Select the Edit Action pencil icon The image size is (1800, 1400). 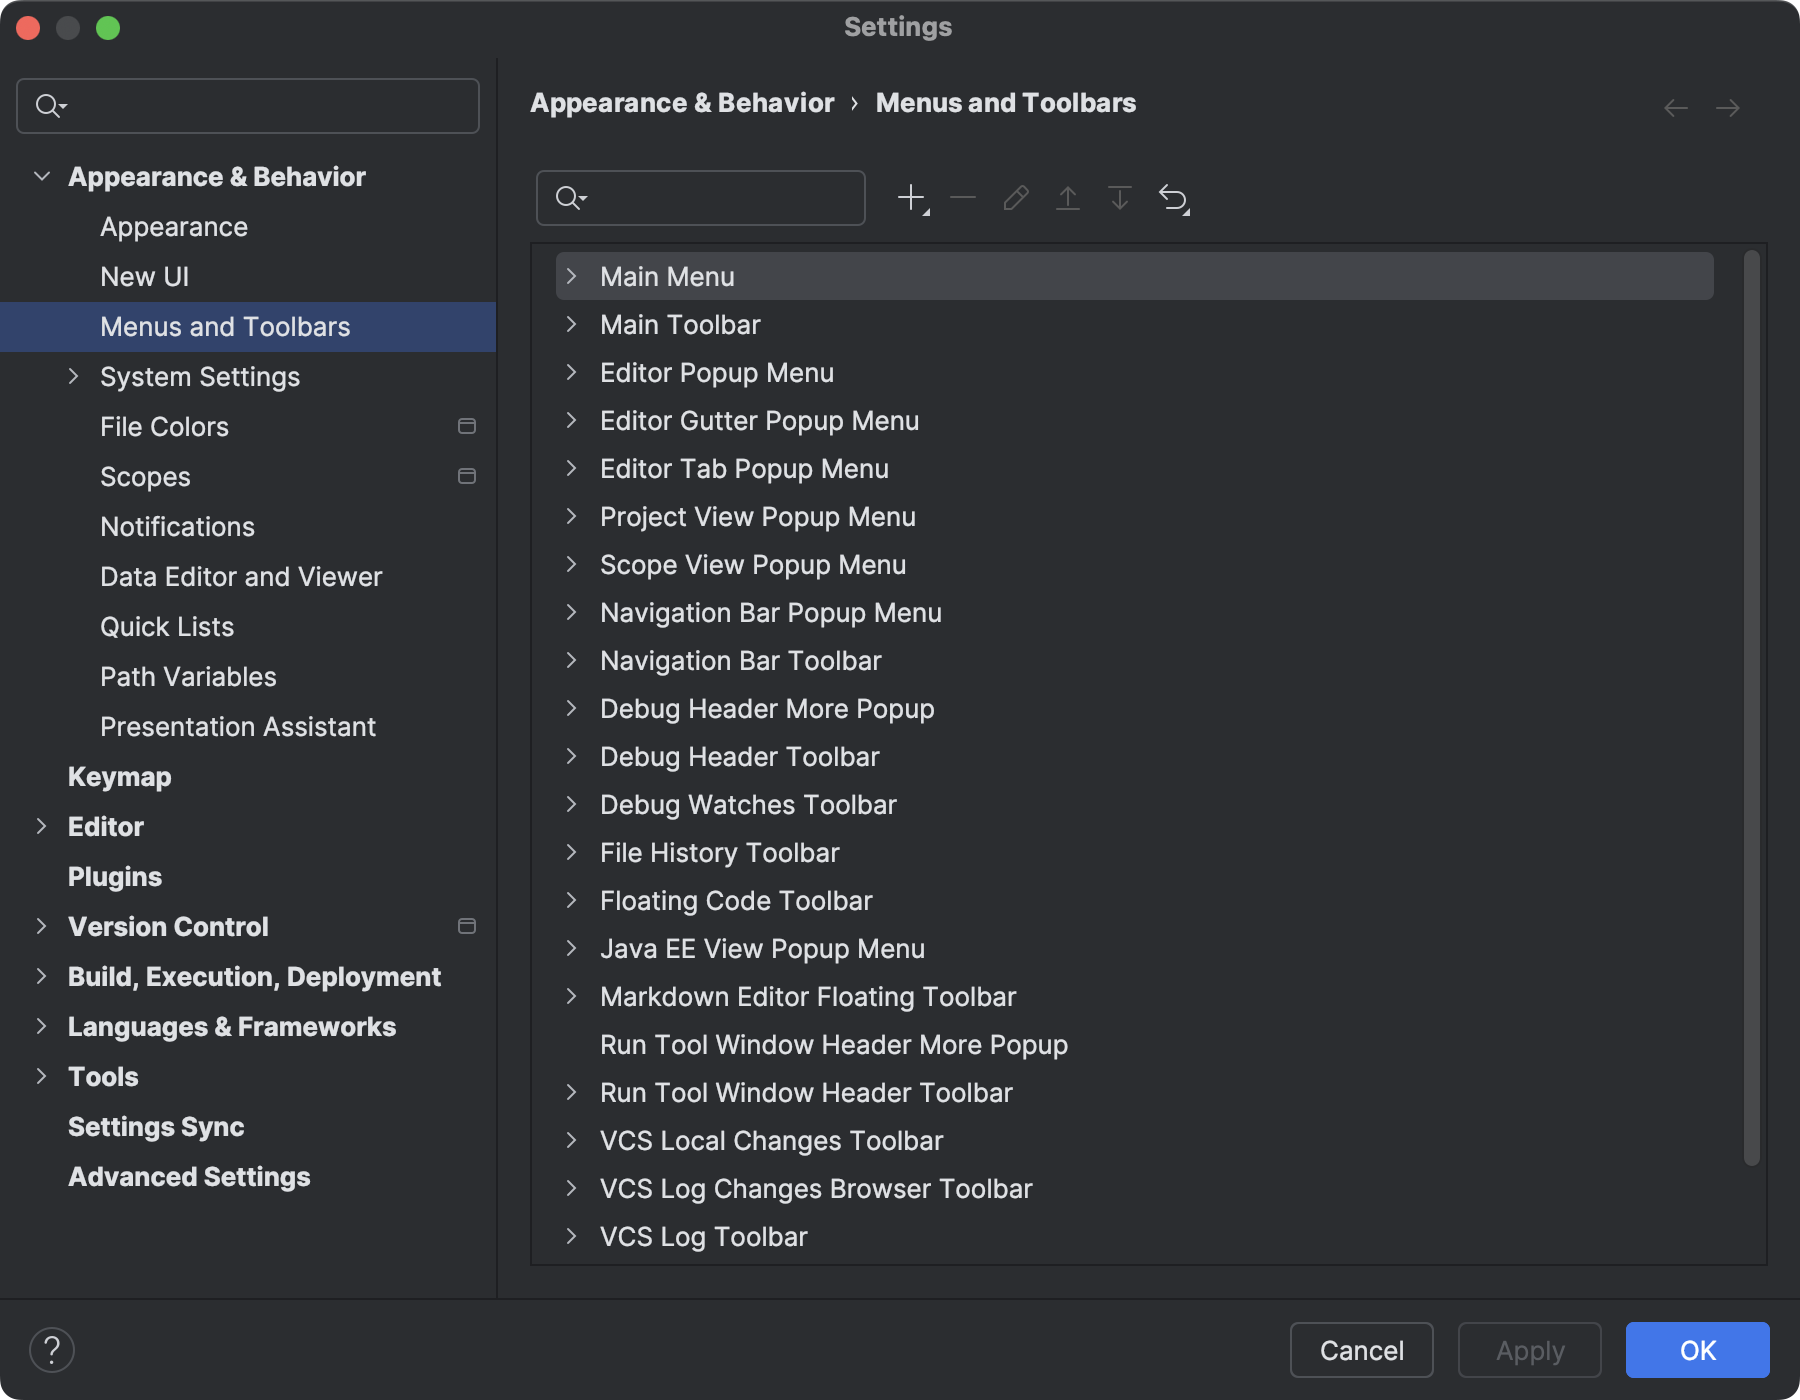1015,197
